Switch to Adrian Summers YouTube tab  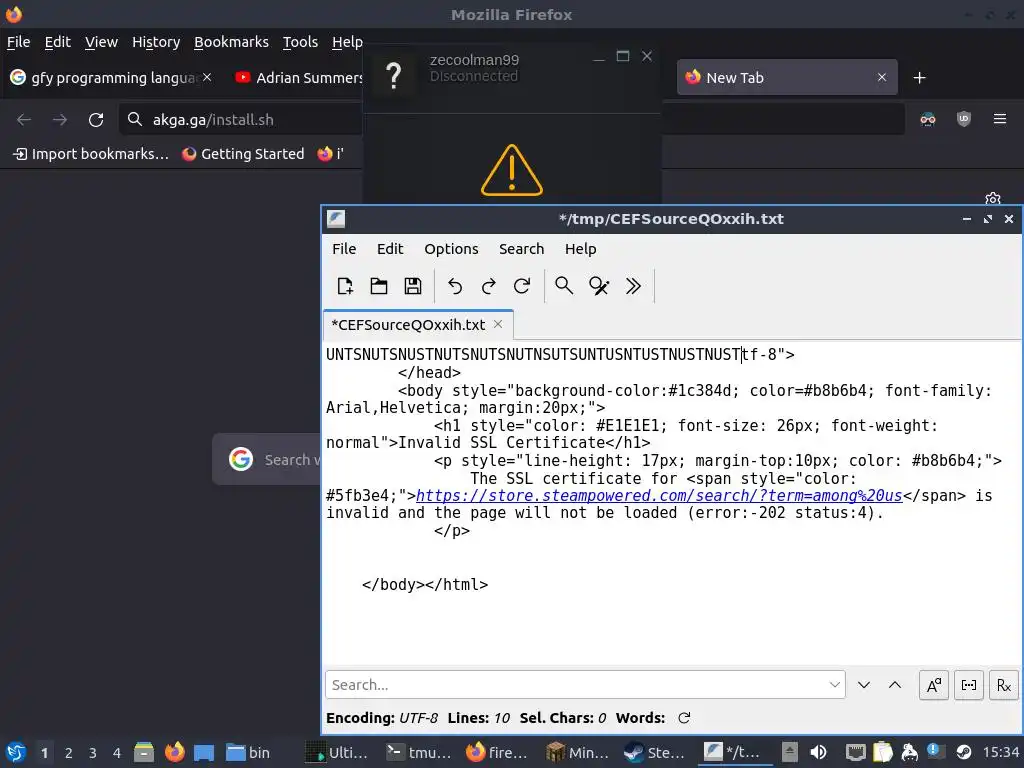[297, 78]
